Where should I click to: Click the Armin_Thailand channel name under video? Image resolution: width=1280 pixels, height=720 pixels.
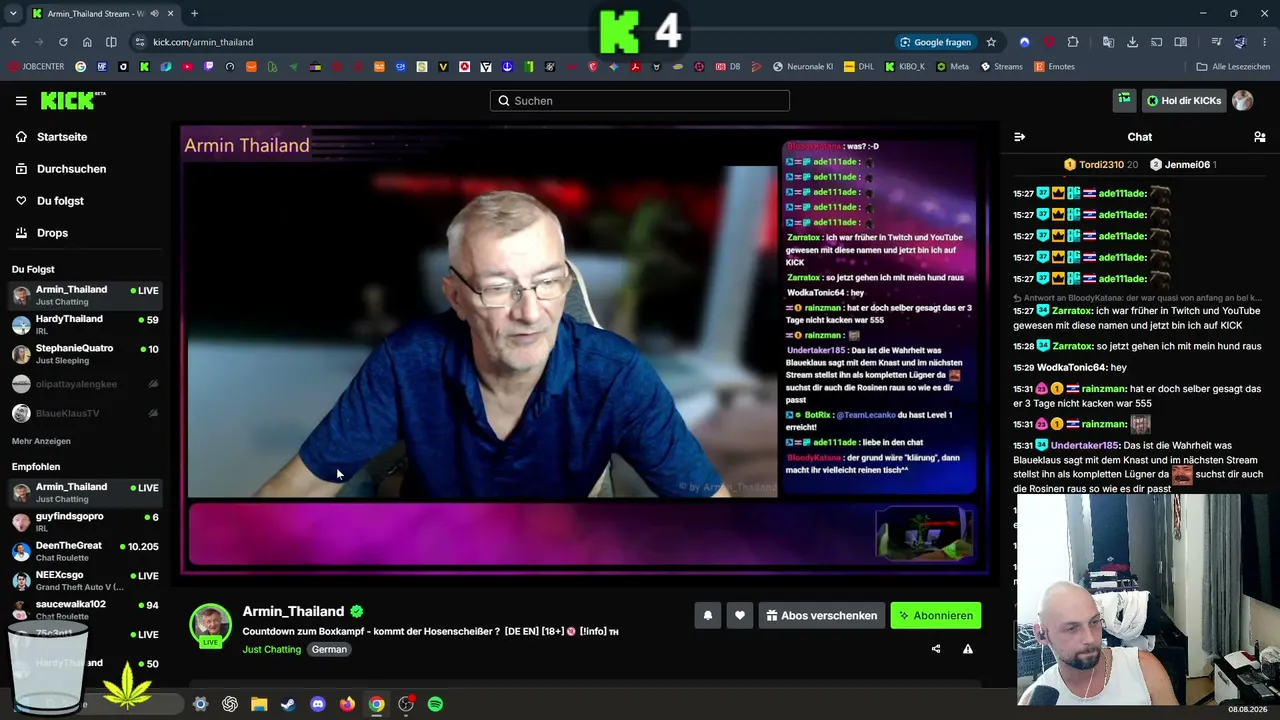coord(293,611)
